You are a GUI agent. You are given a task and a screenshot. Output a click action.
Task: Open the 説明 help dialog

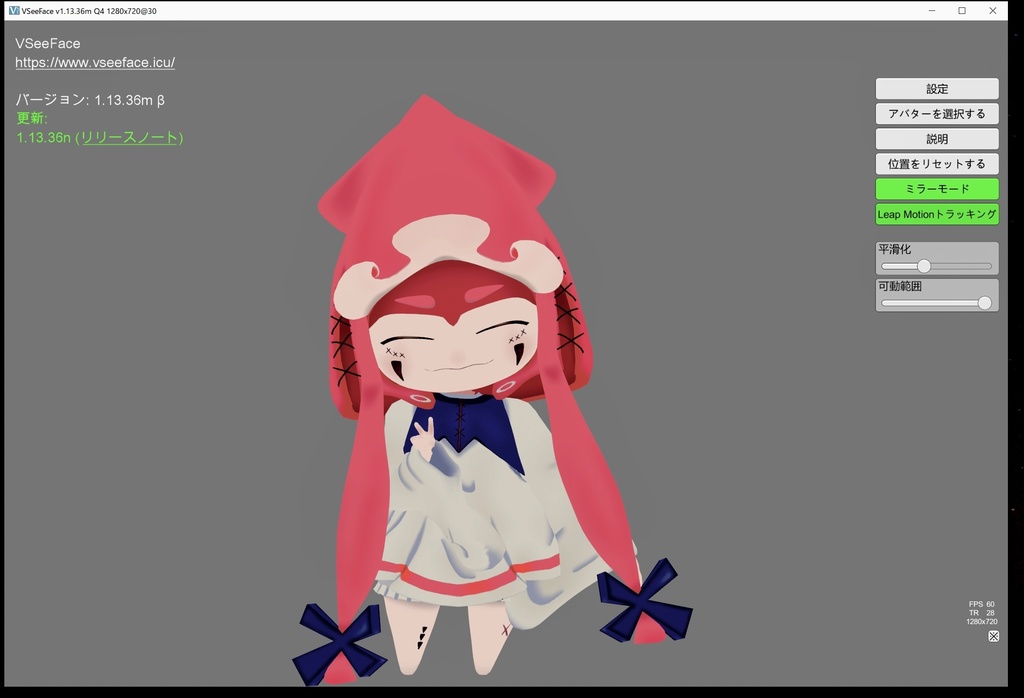coord(936,138)
